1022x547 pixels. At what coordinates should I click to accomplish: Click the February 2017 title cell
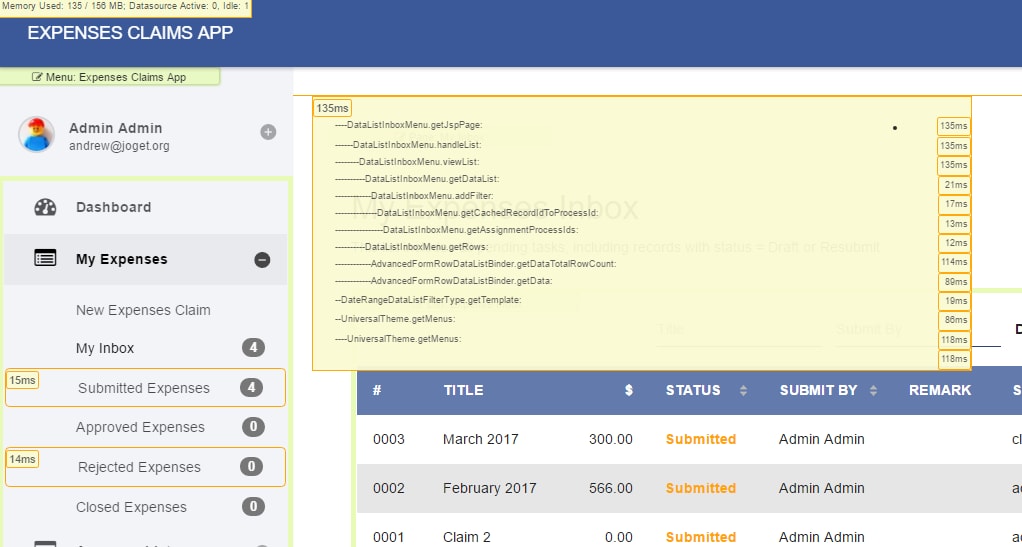tap(489, 488)
